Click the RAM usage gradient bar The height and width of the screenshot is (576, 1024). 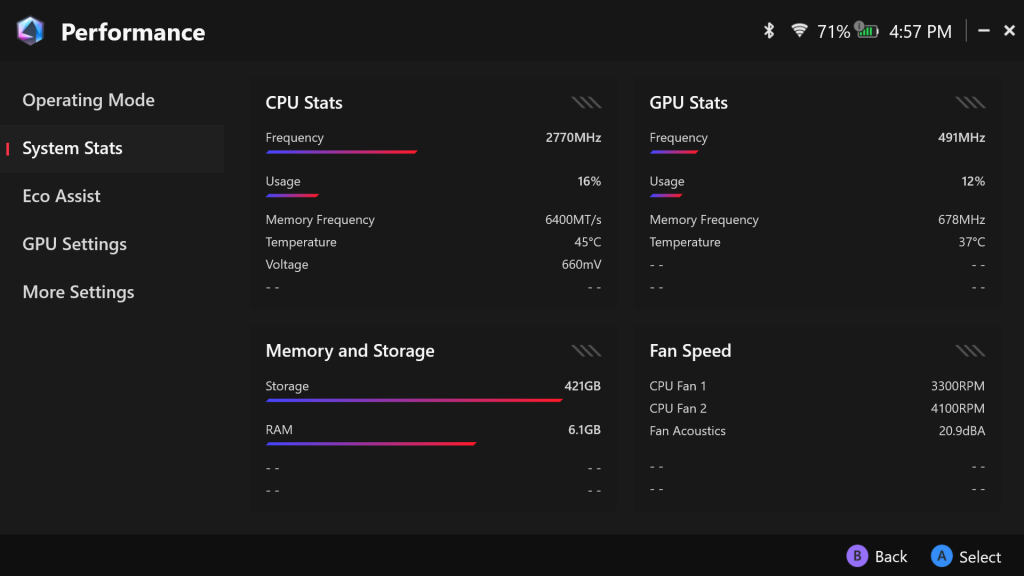point(371,443)
